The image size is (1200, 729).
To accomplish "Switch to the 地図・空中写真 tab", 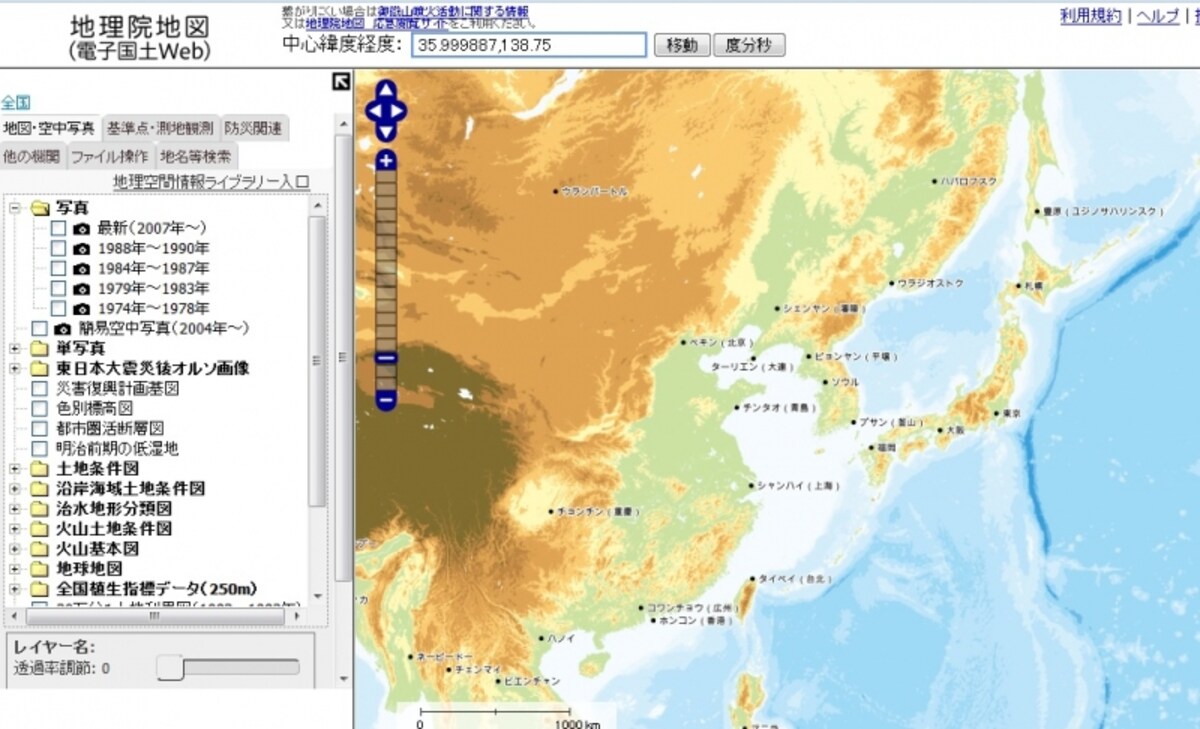I will (x=49, y=128).
